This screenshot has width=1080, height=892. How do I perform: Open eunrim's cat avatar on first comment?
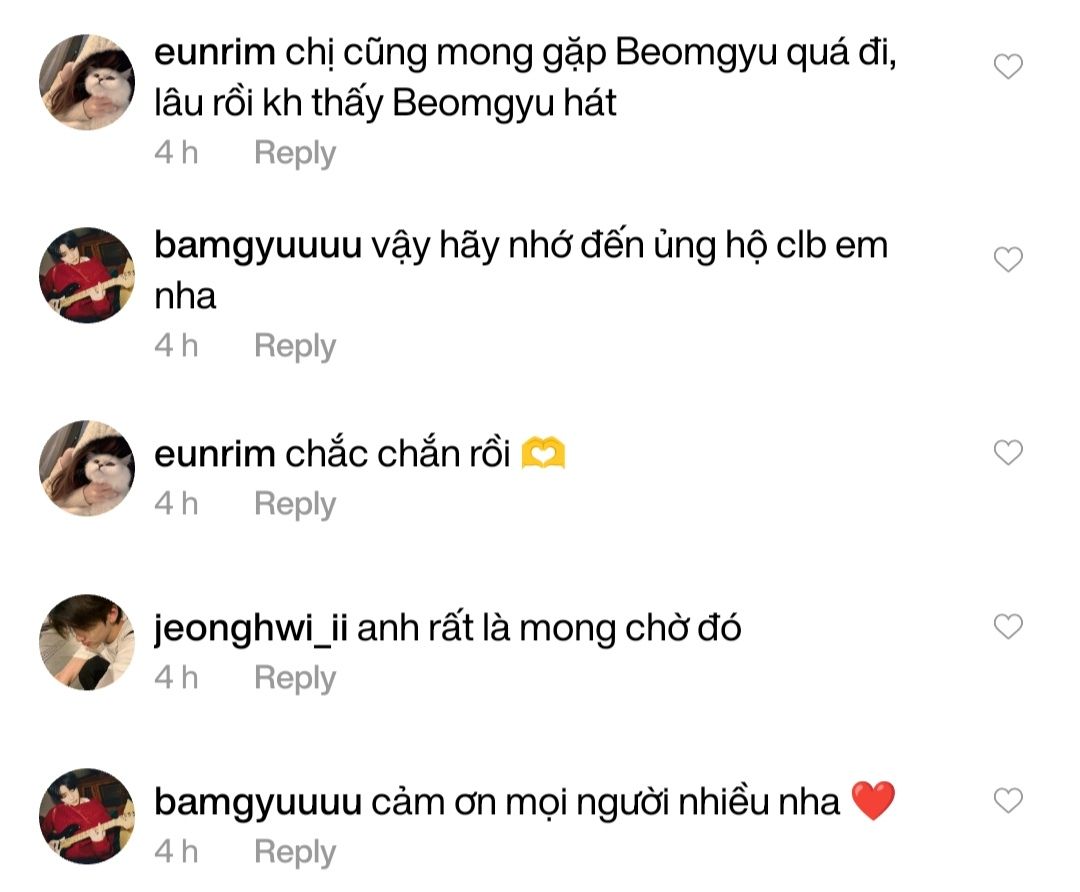point(87,82)
